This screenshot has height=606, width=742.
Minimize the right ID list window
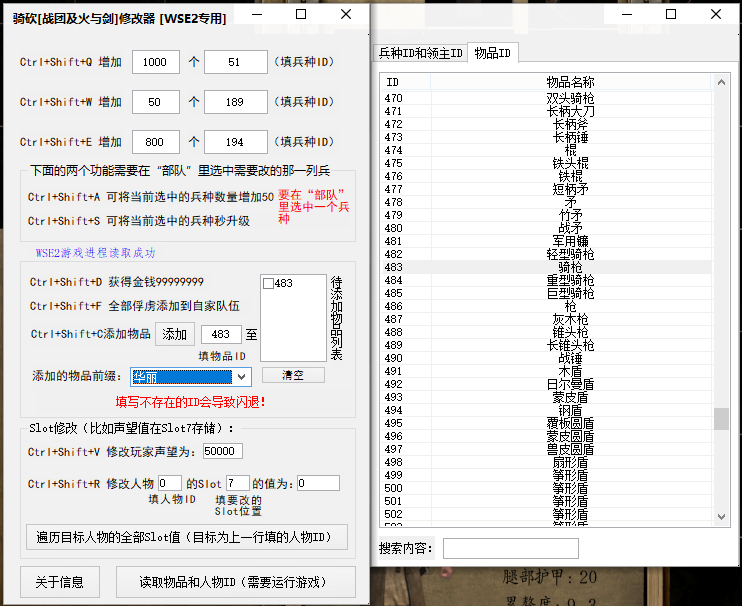pyautogui.click(x=624, y=15)
